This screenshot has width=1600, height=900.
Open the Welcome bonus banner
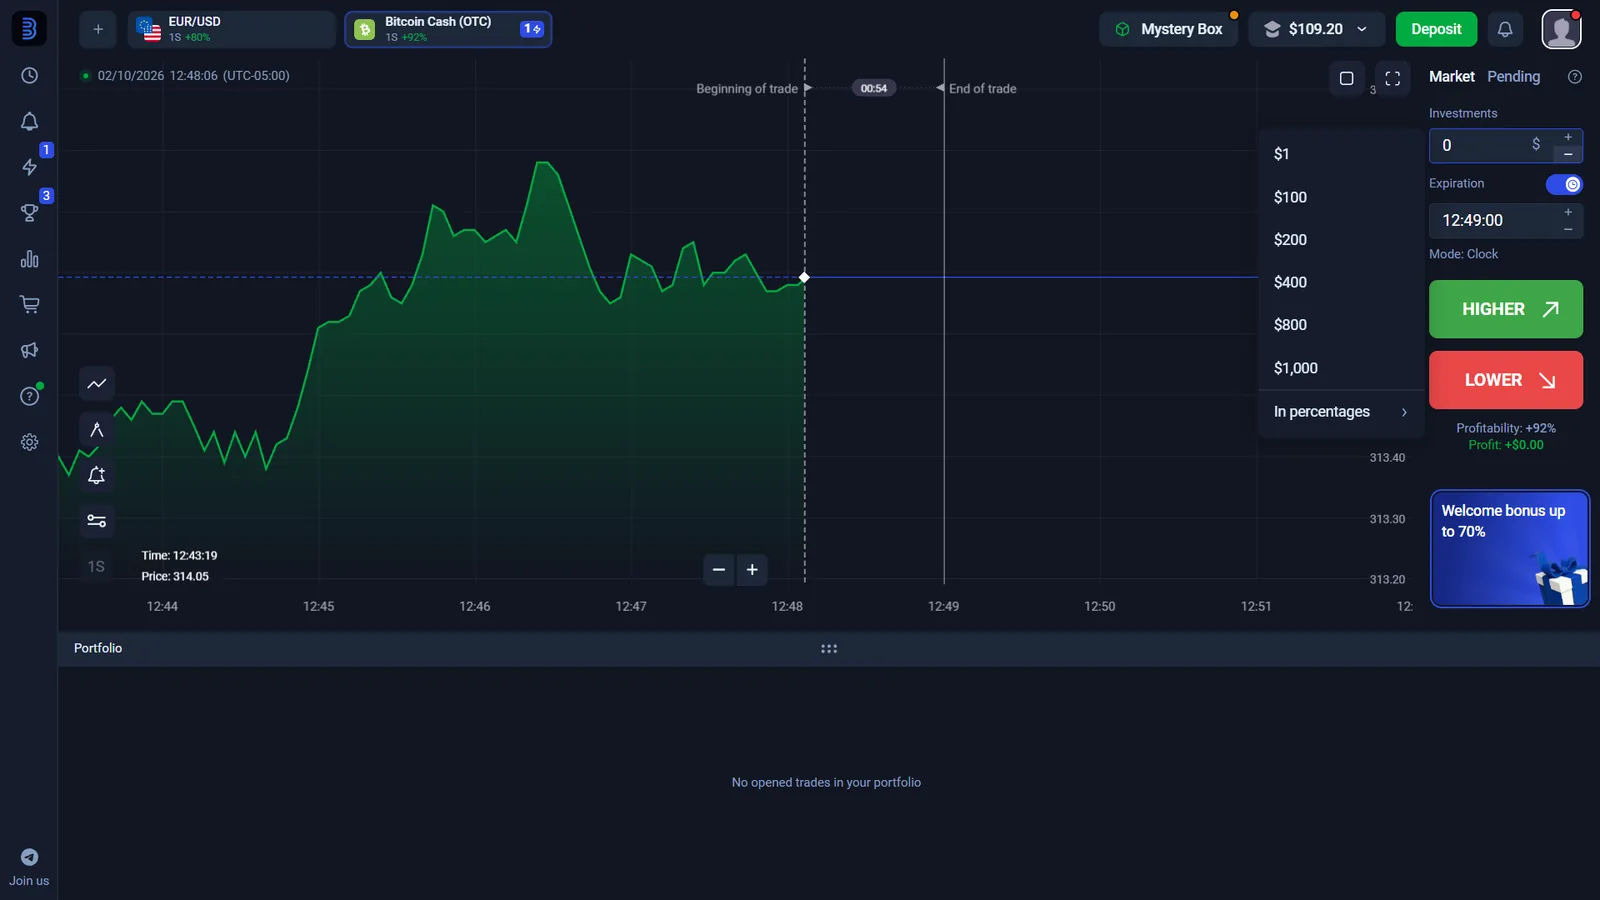(x=1510, y=549)
